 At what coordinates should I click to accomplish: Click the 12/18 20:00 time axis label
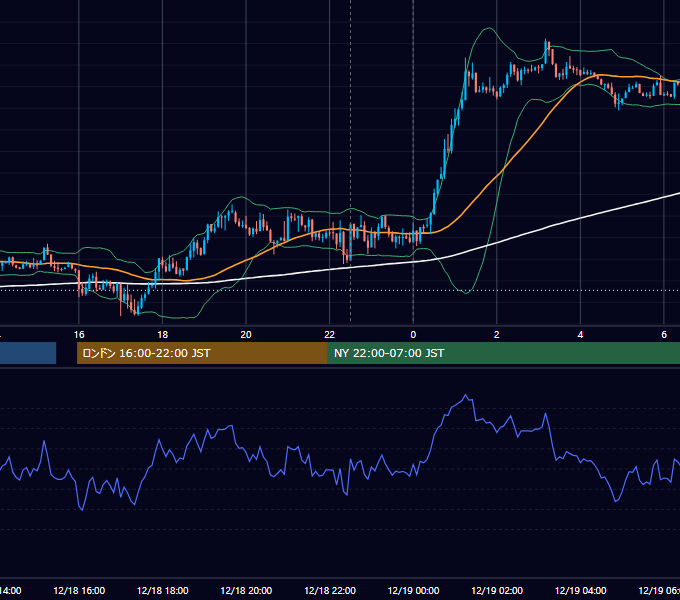coord(246,590)
